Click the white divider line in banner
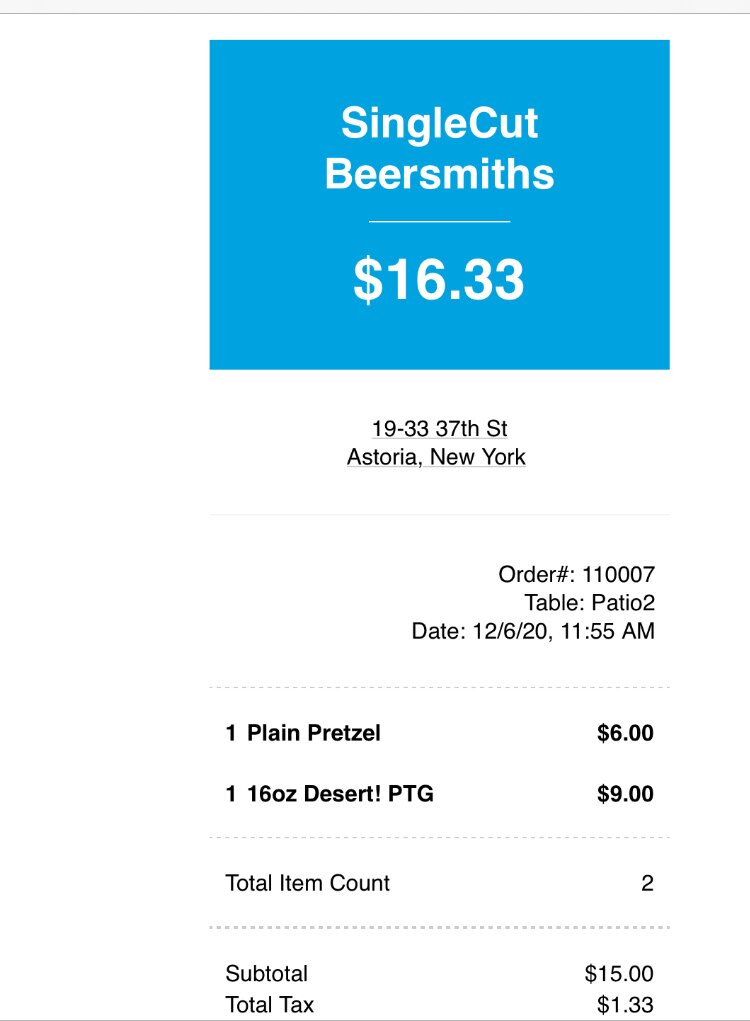Image resolution: width=750 pixels, height=1021 pixels. click(439, 222)
